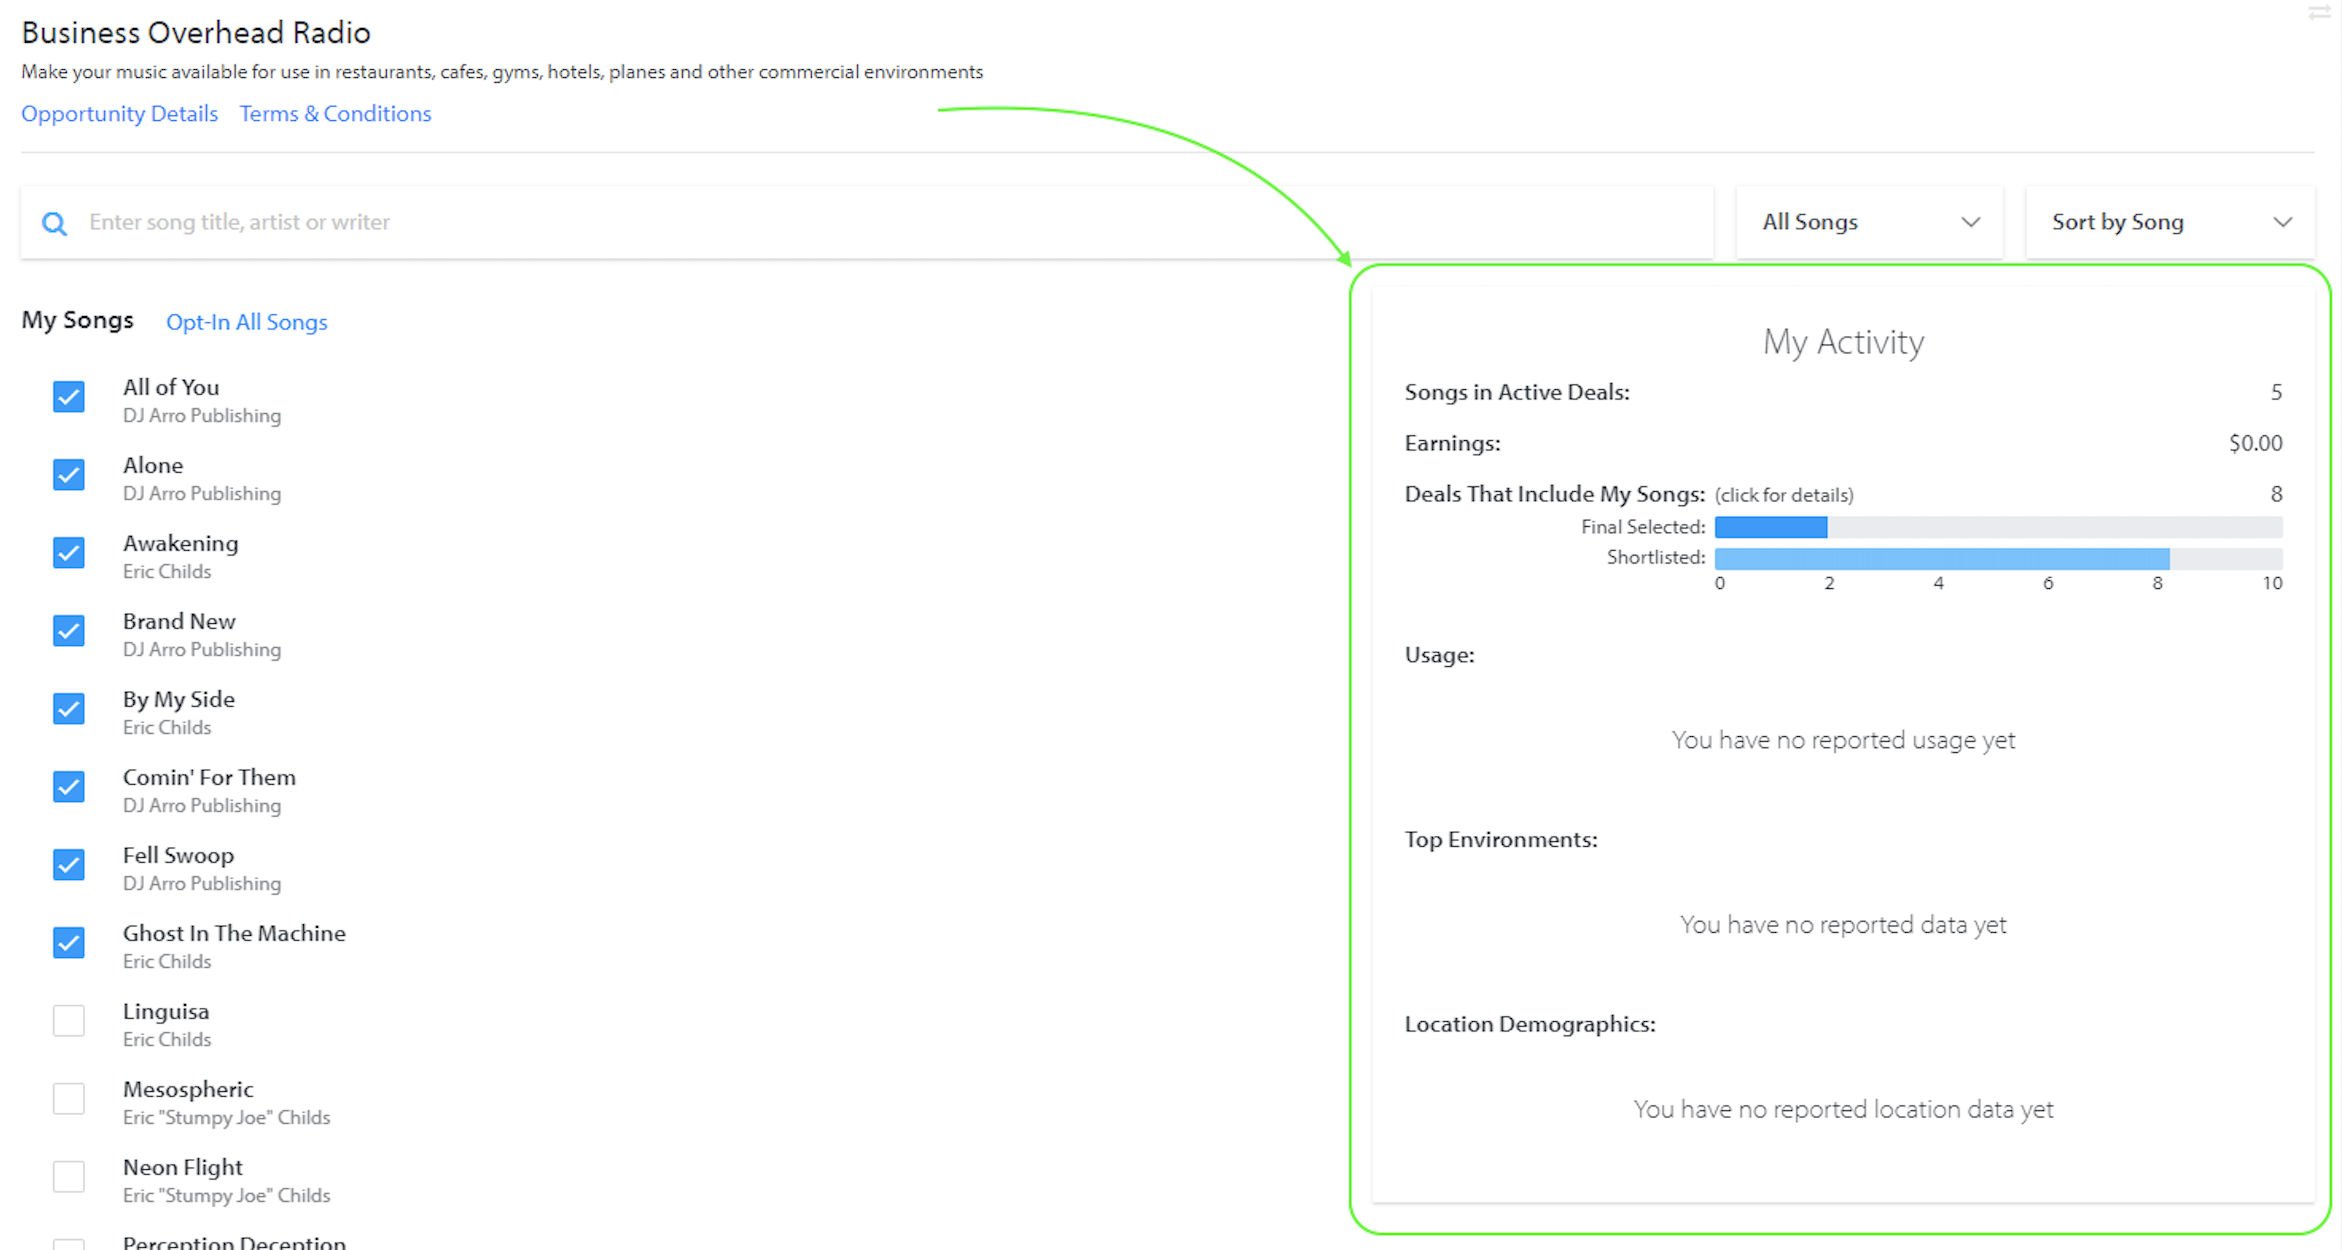Enable the Mesospheric song checkbox
The width and height of the screenshot is (2342, 1250).
click(69, 1099)
